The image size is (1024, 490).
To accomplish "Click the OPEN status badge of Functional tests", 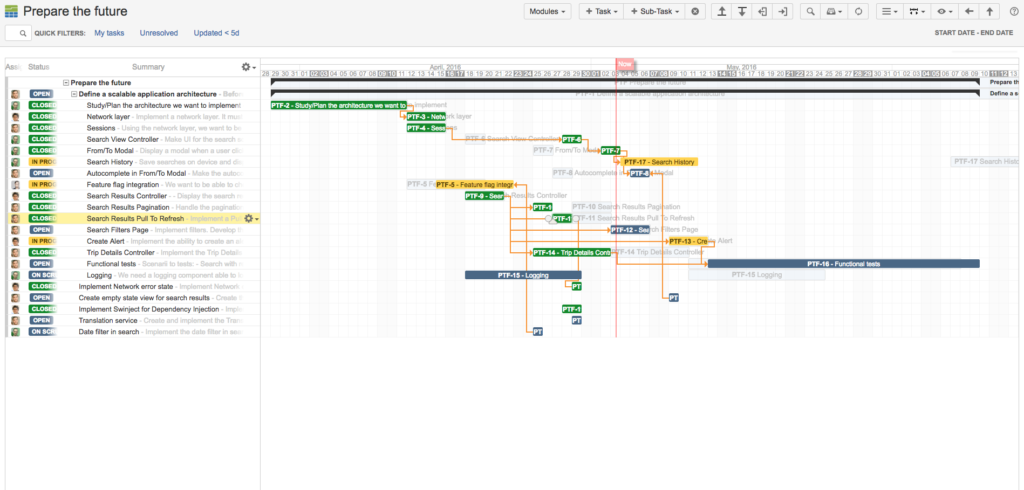I will pos(41,264).
